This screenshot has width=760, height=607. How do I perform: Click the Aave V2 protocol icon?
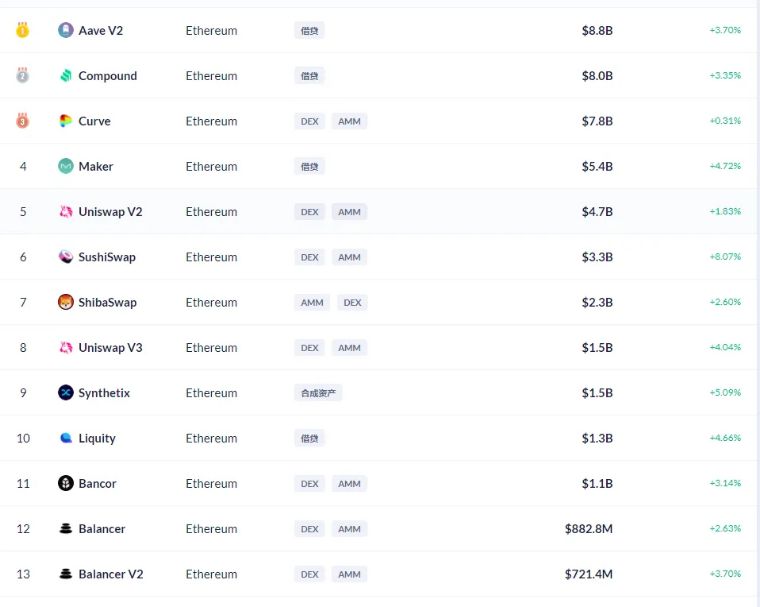pos(65,30)
